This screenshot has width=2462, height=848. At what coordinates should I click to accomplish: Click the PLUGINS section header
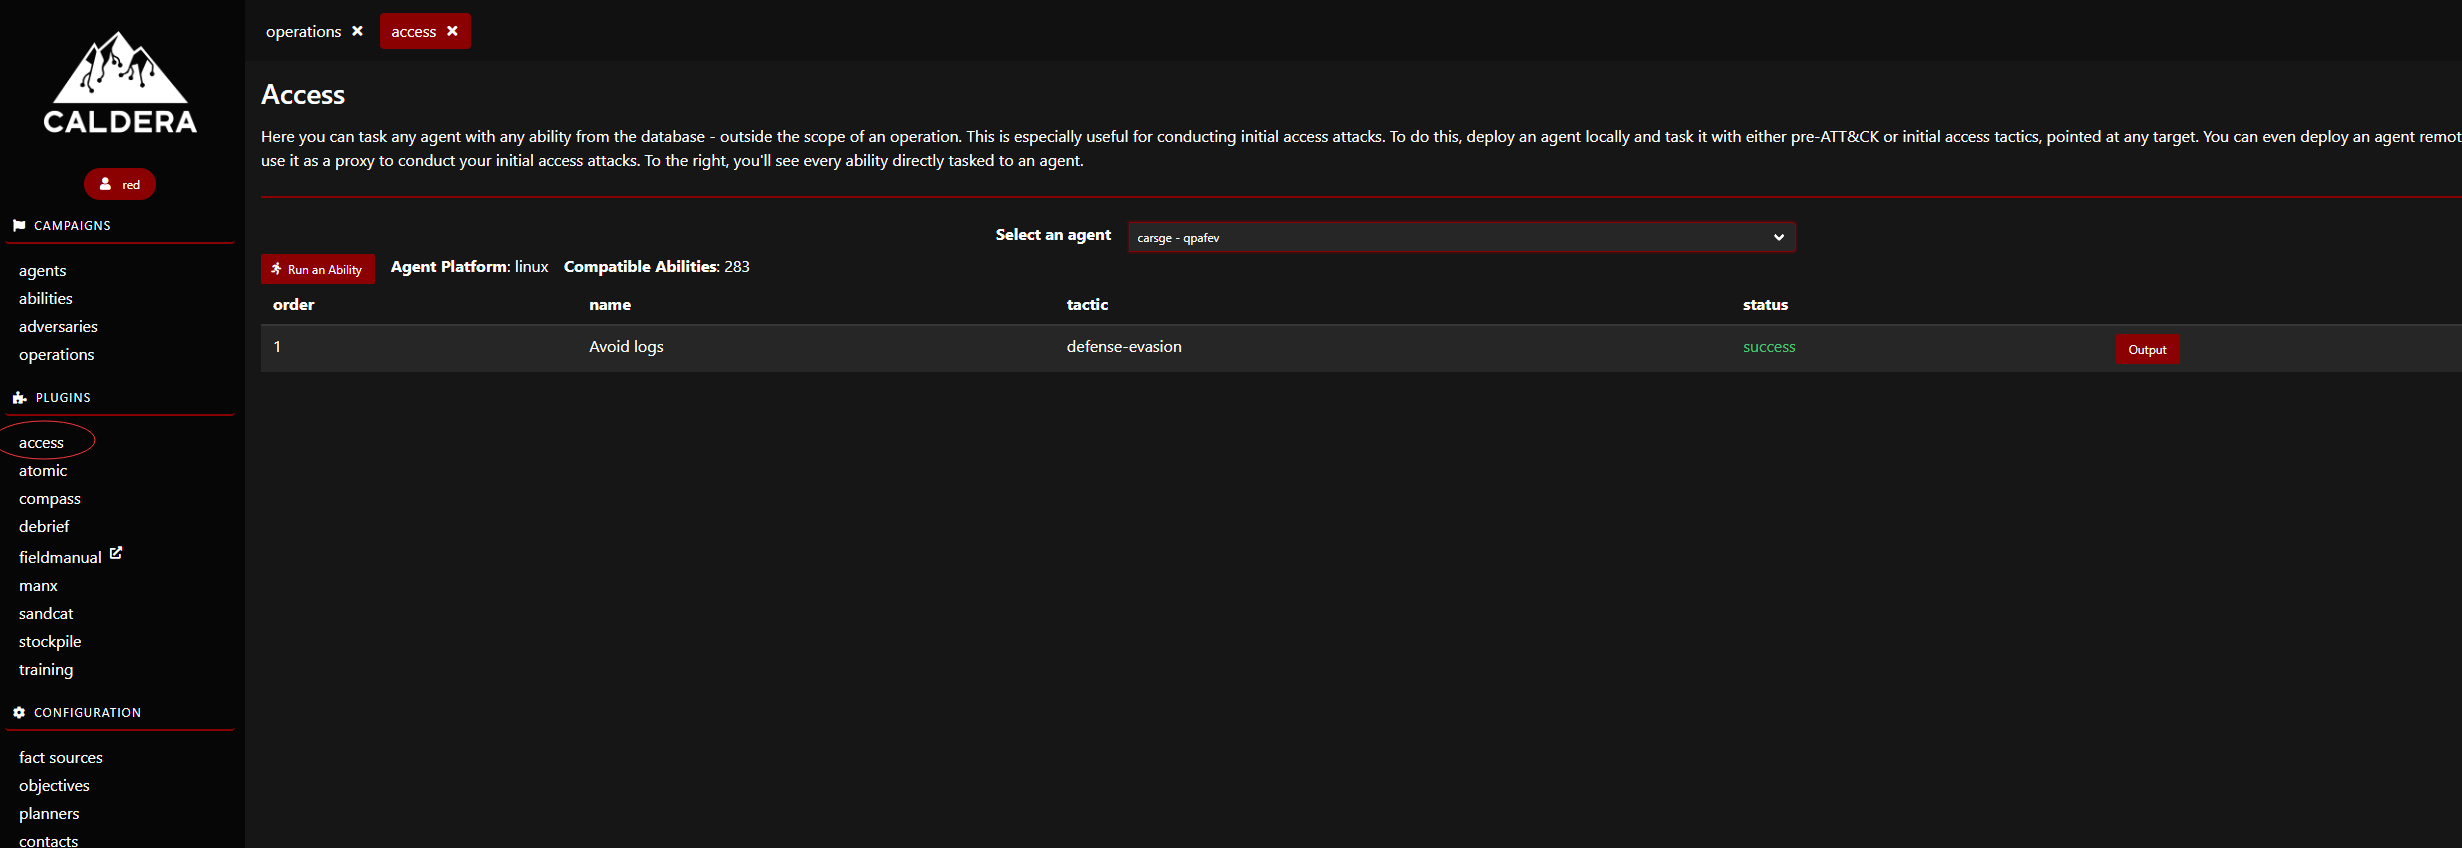click(63, 397)
